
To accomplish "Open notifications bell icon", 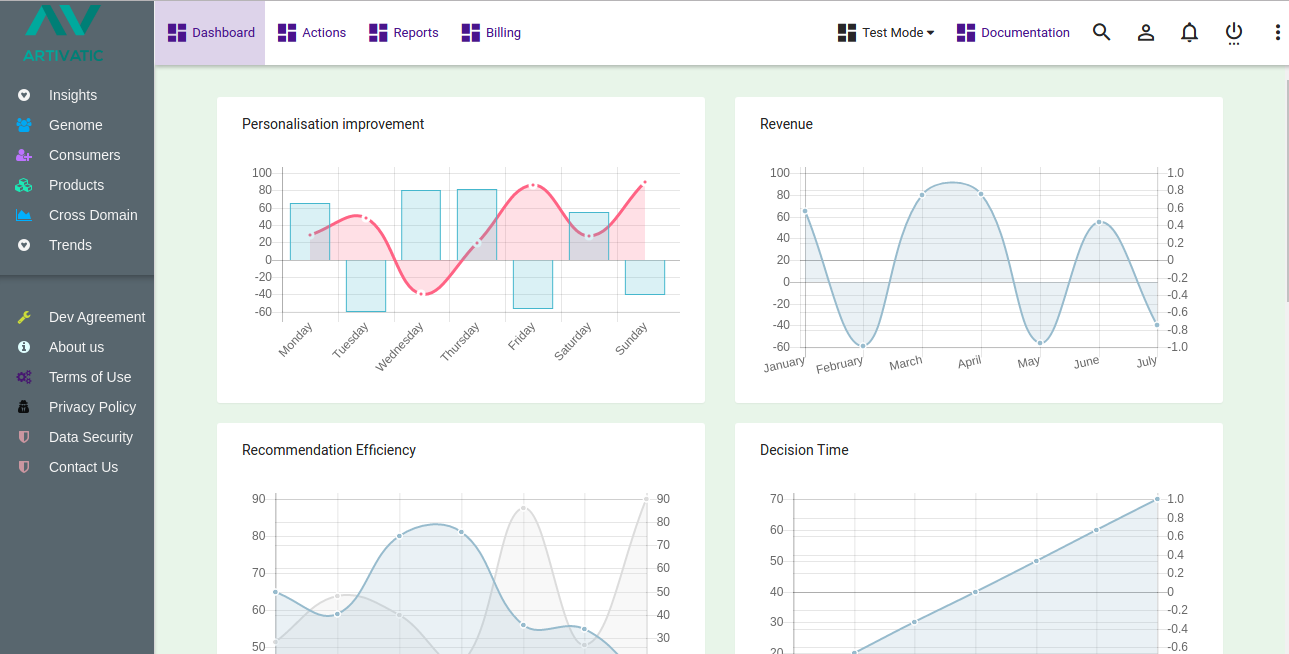I will (x=1189, y=32).
